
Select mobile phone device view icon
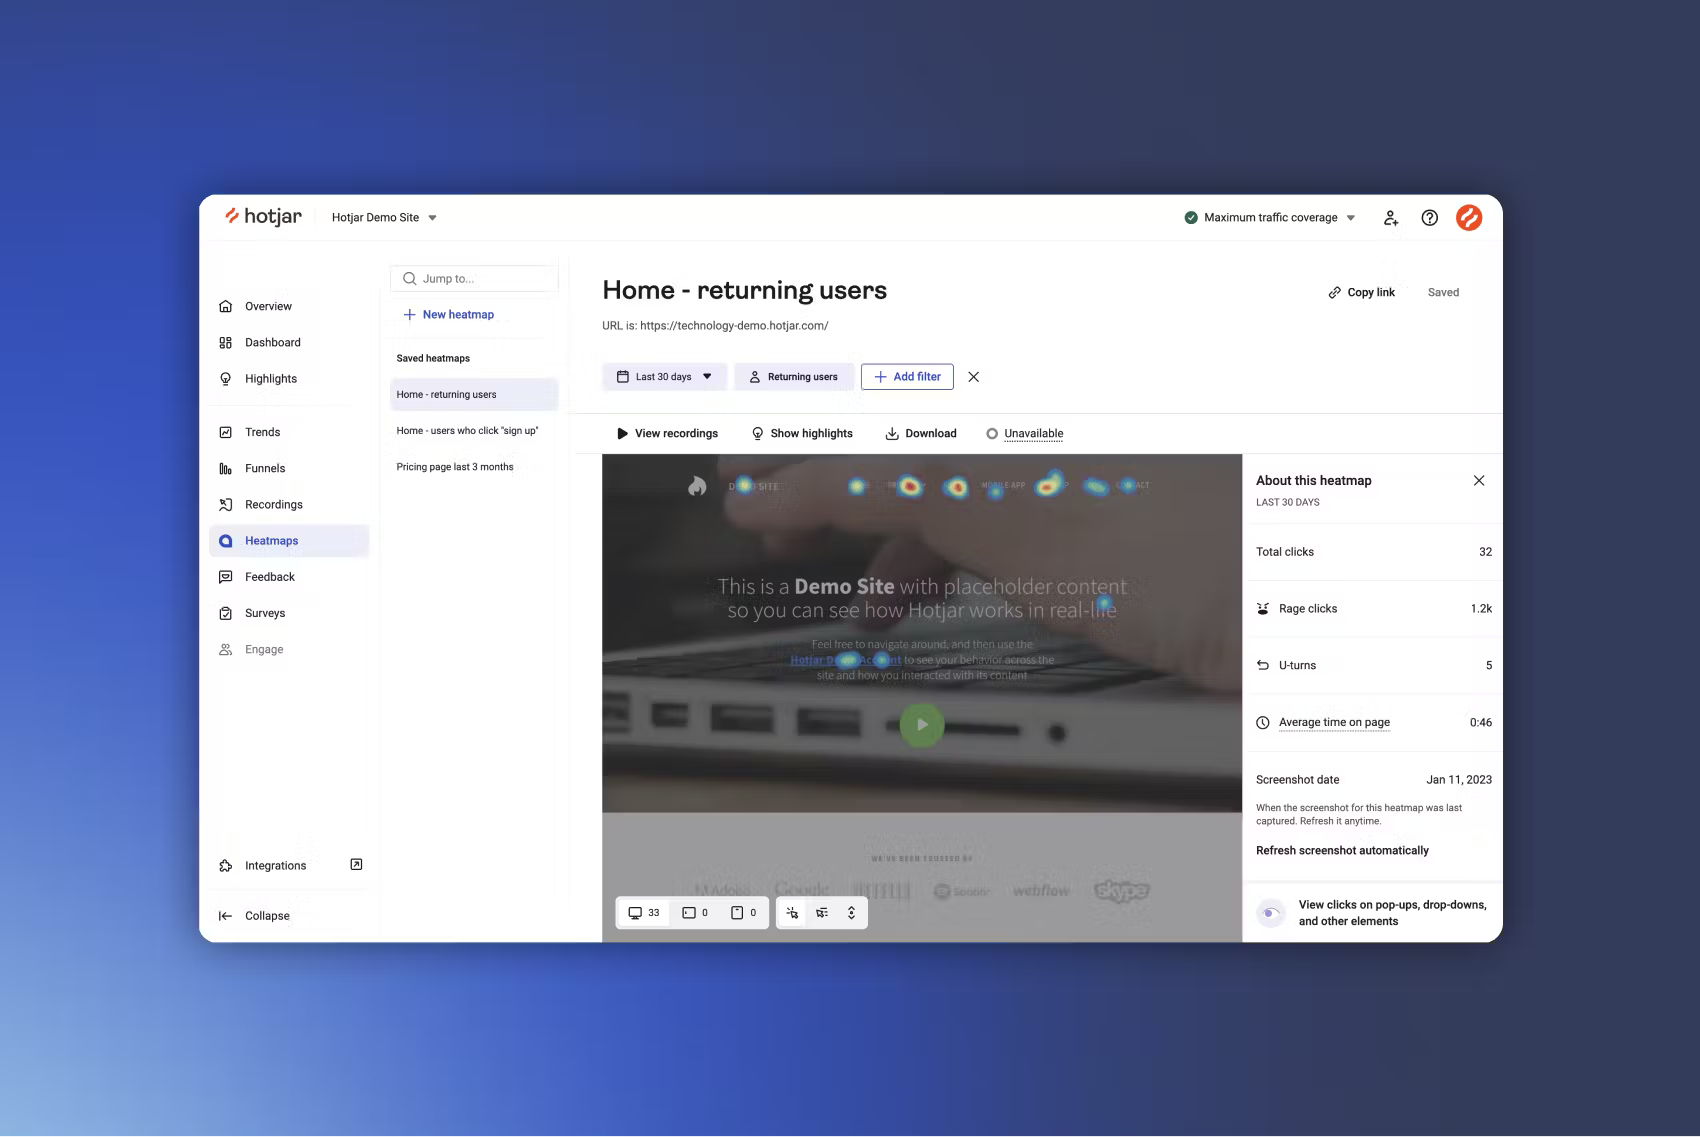pyautogui.click(x=743, y=913)
